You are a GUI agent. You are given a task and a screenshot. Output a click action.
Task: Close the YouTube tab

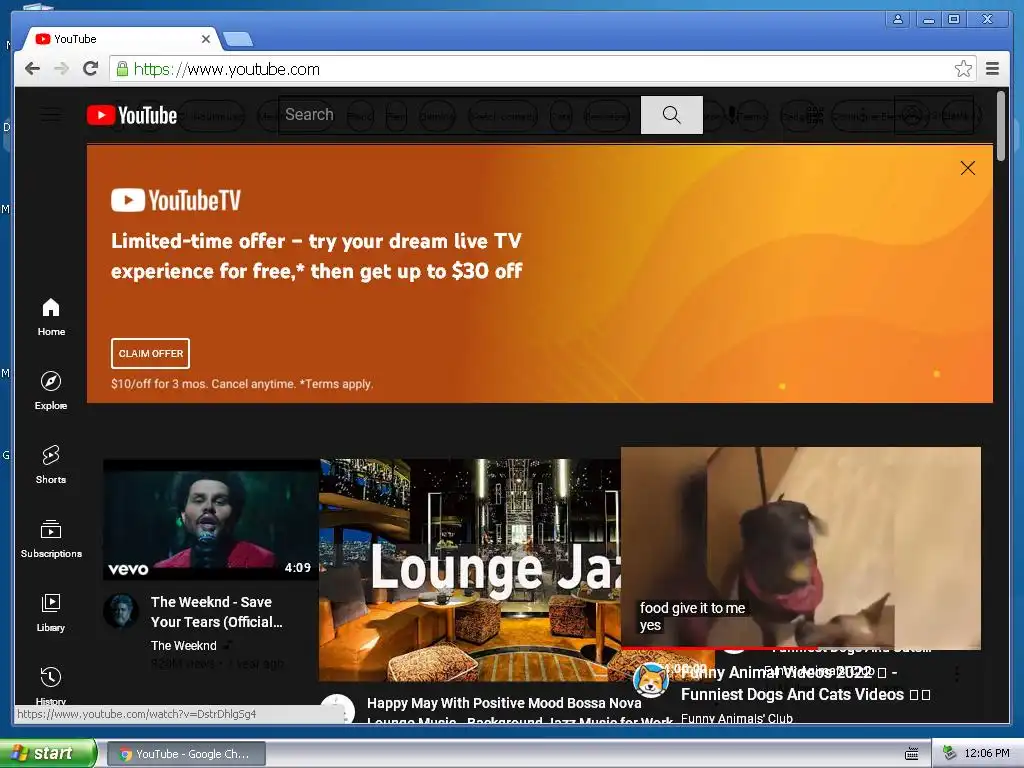pos(206,39)
